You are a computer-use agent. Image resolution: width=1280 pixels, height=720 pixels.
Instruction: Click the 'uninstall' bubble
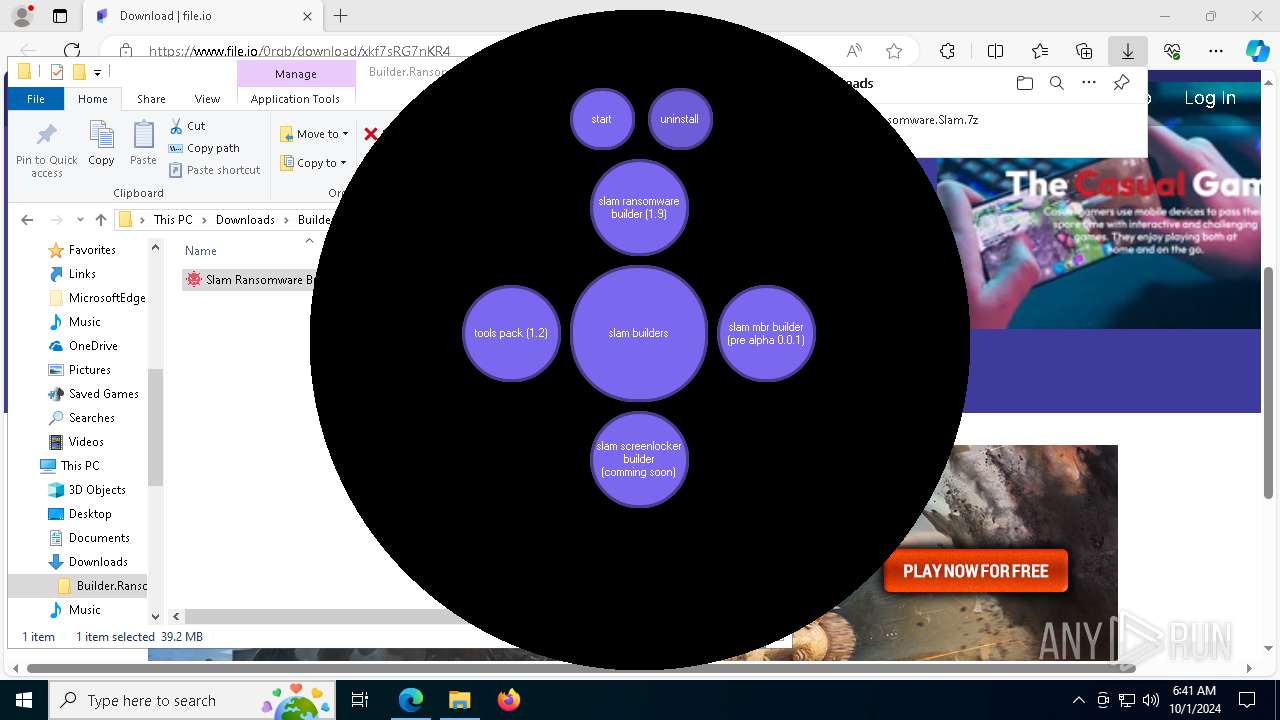click(680, 119)
